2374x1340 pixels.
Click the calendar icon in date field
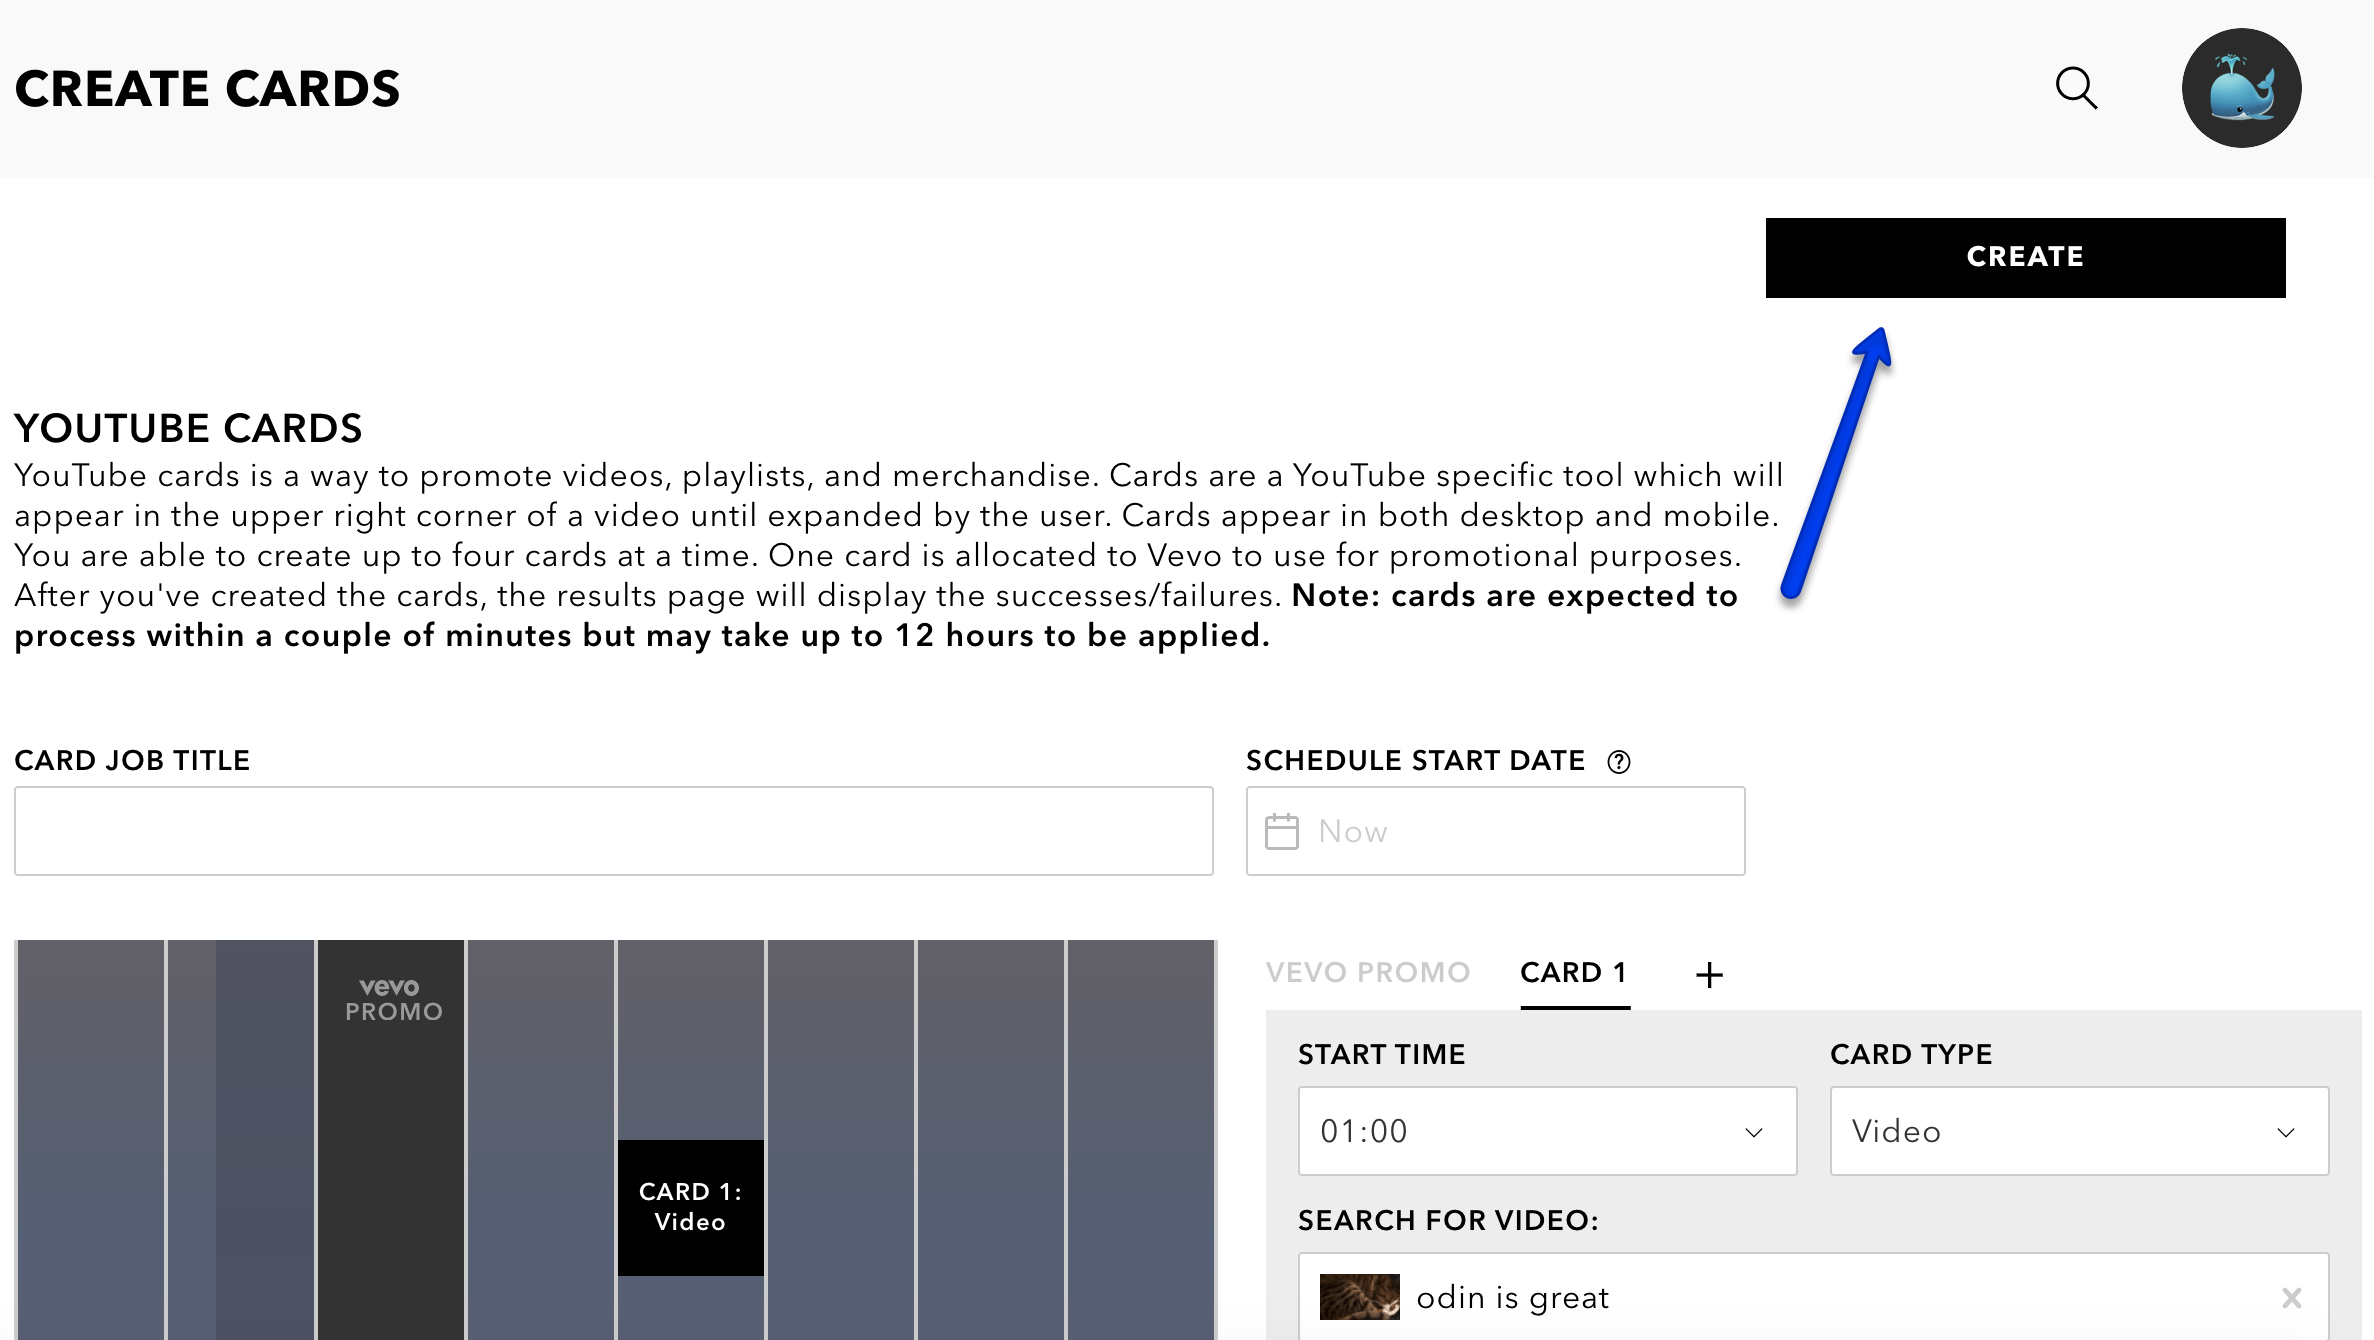point(1281,831)
